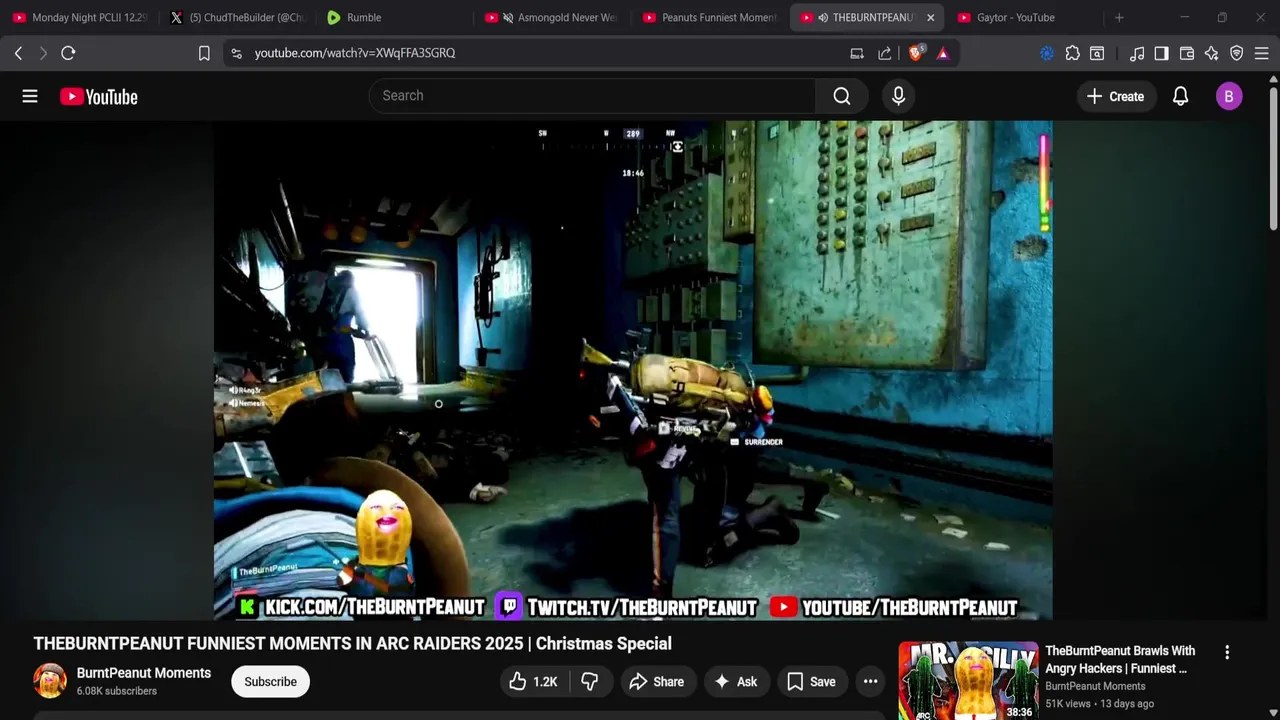Click the YouTube logo
Viewport: 1280px width, 720px height.
(x=98, y=96)
